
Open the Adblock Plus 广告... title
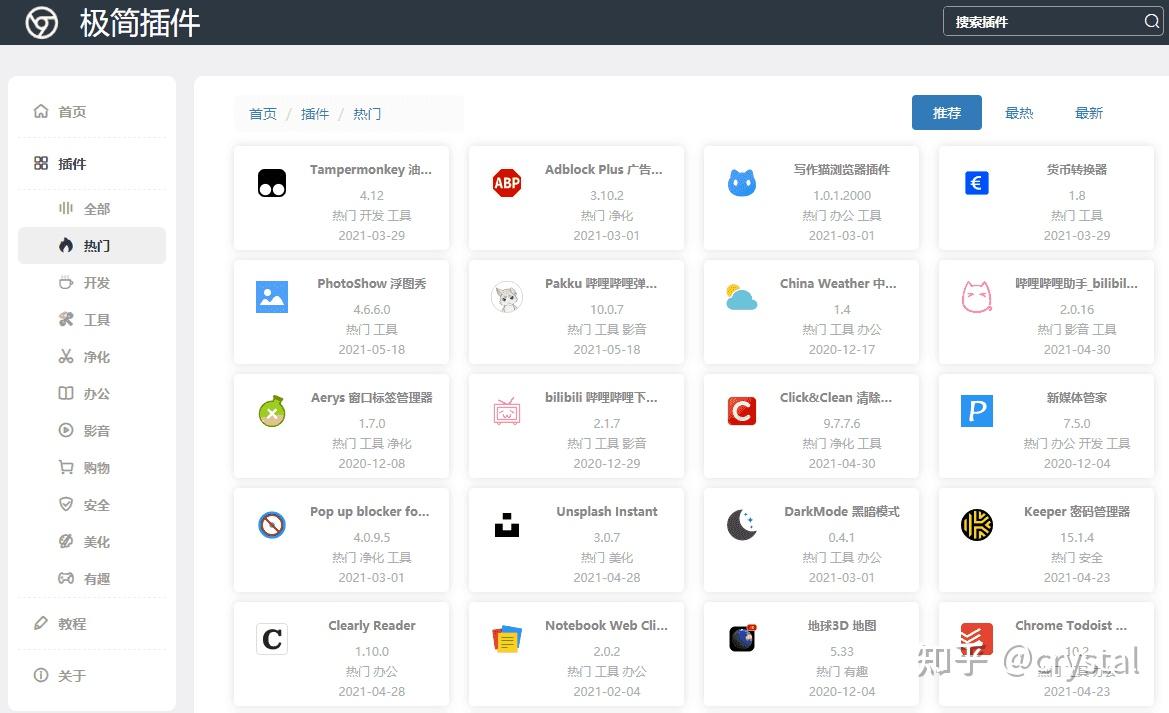(x=604, y=169)
